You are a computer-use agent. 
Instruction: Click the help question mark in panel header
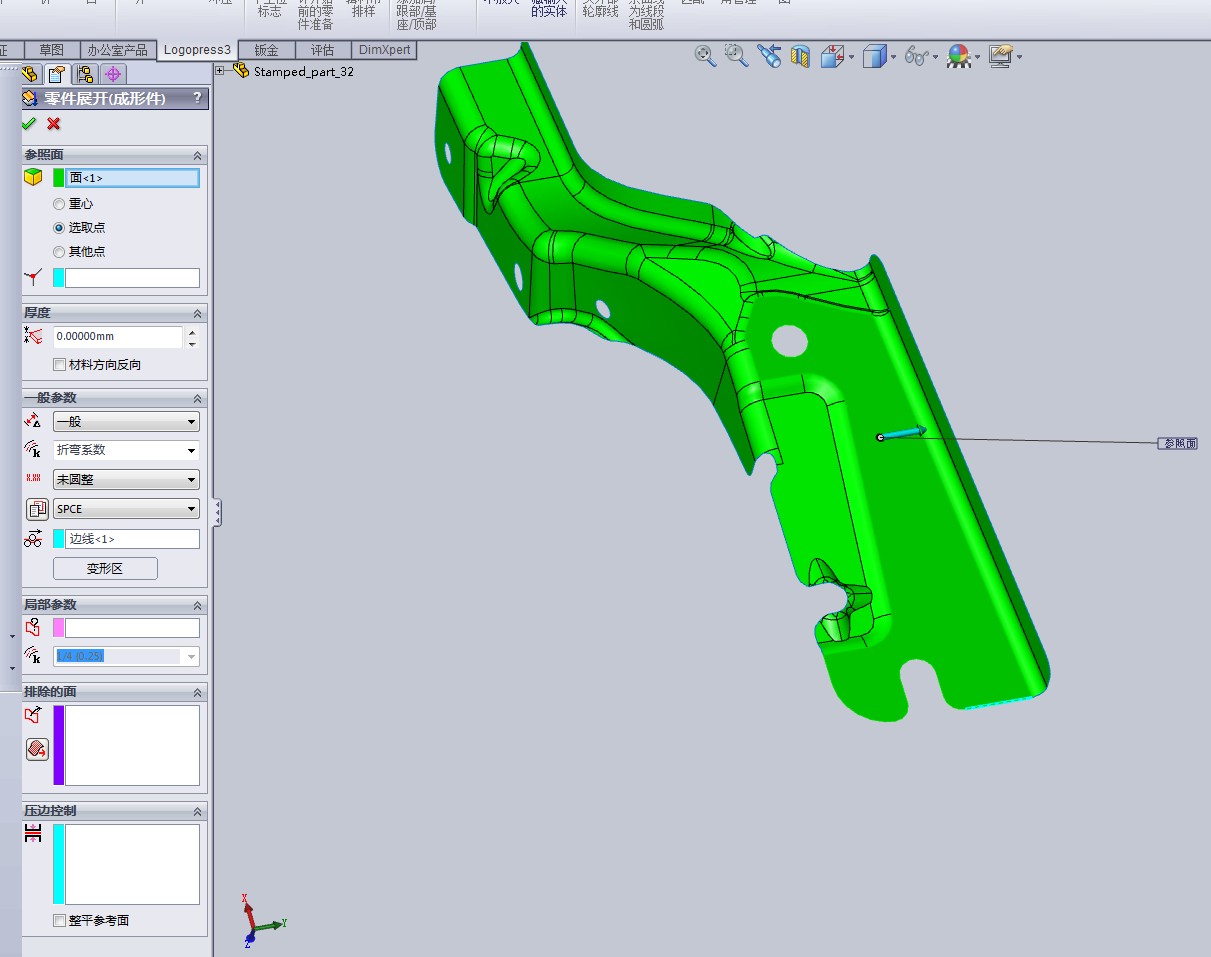pyautogui.click(x=197, y=98)
